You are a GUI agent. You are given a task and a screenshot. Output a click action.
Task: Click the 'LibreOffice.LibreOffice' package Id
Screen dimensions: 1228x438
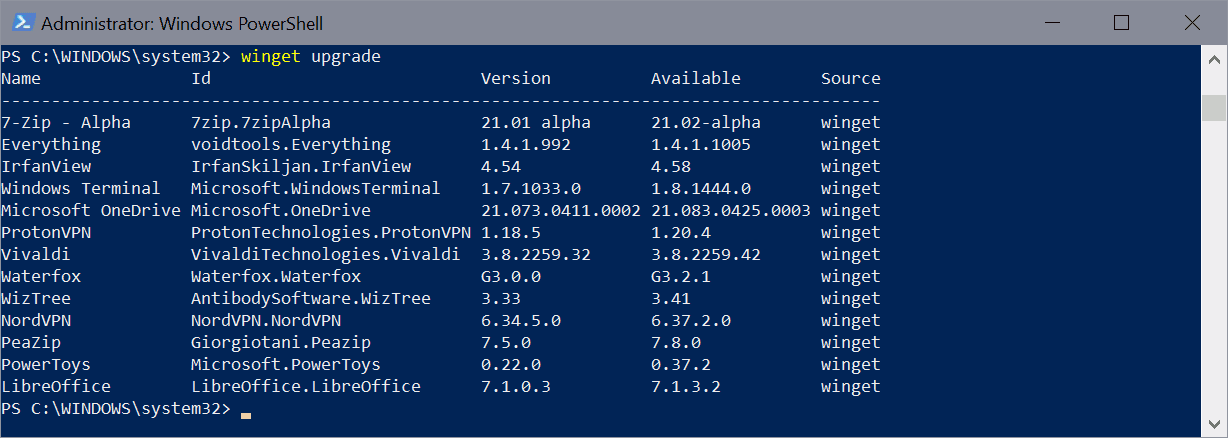pyautogui.click(x=305, y=387)
